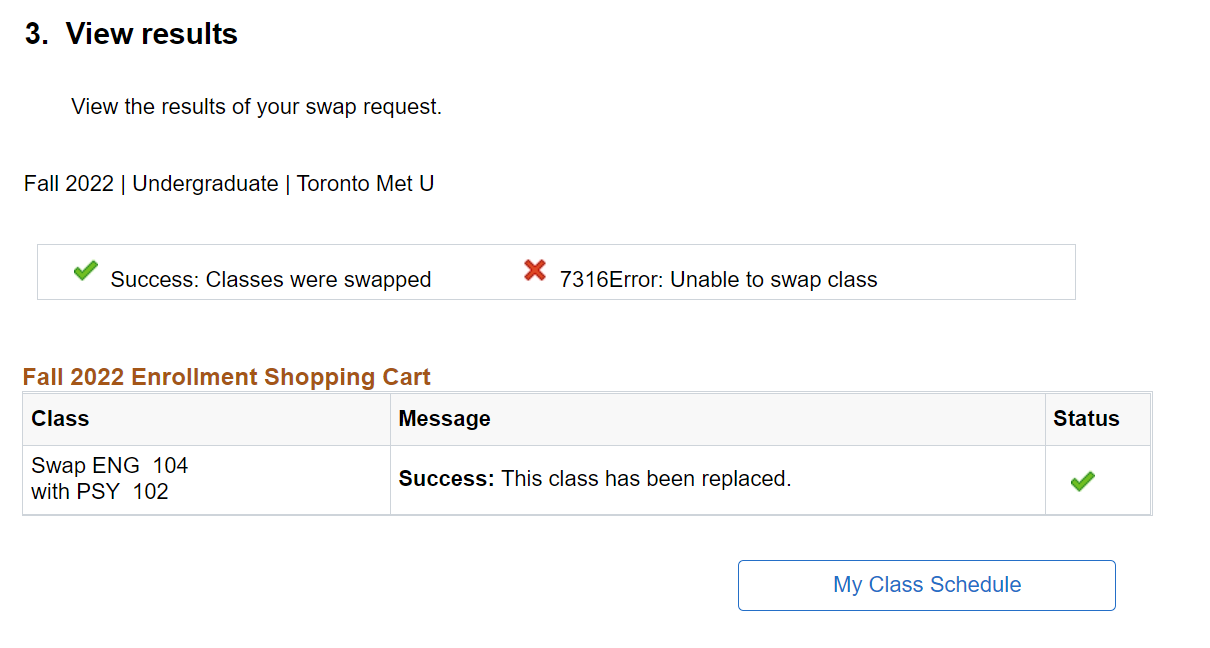Click the Message column header
1210x648 pixels.
point(444,419)
